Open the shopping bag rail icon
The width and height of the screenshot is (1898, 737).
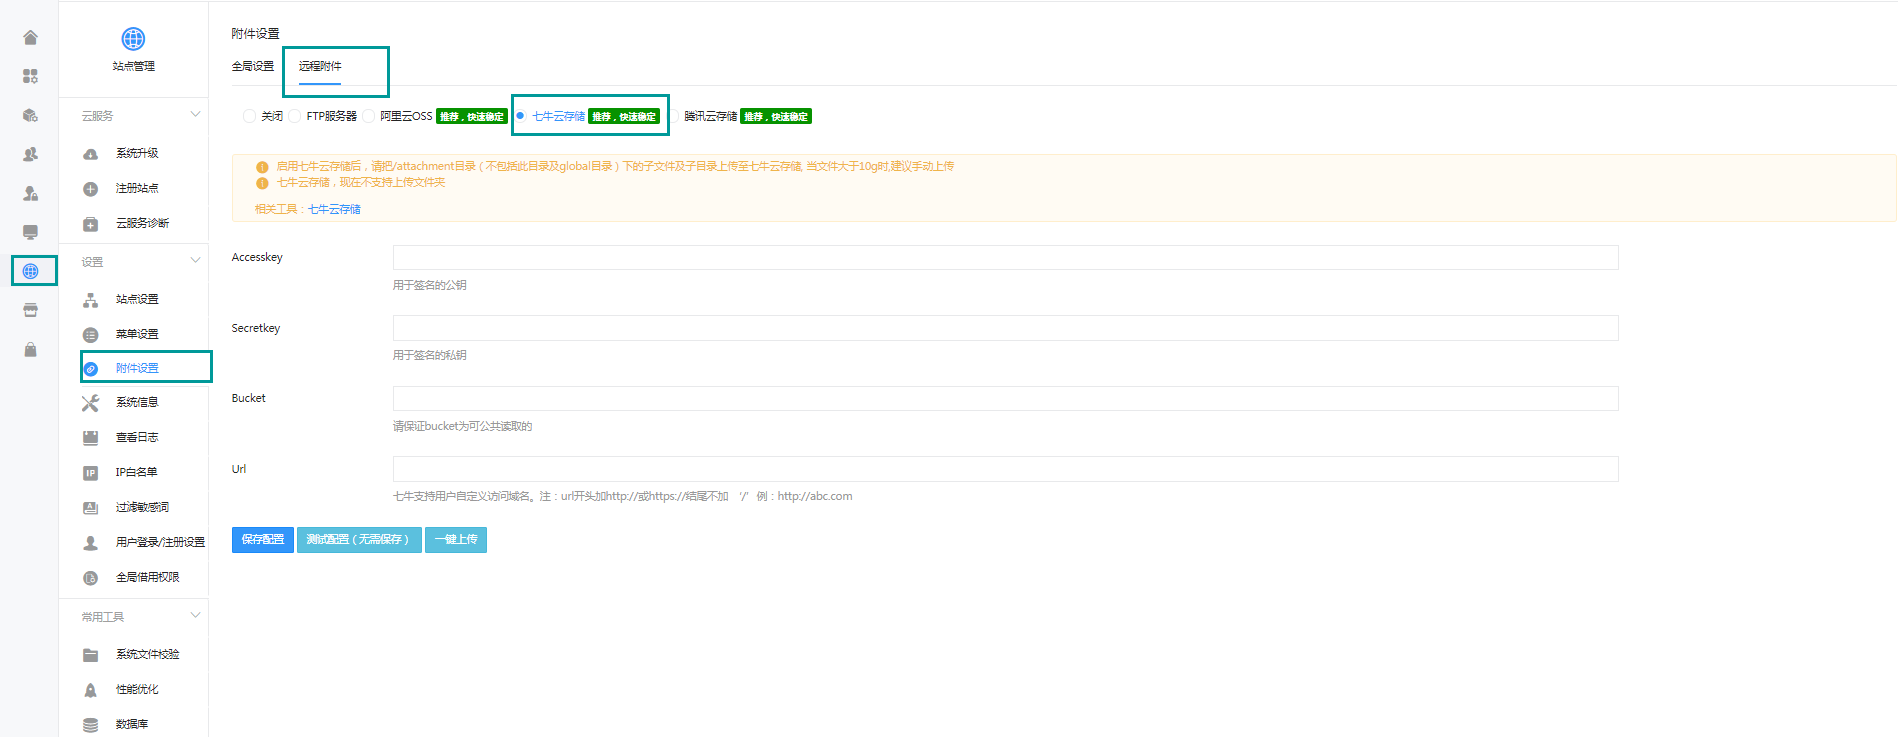pos(30,349)
